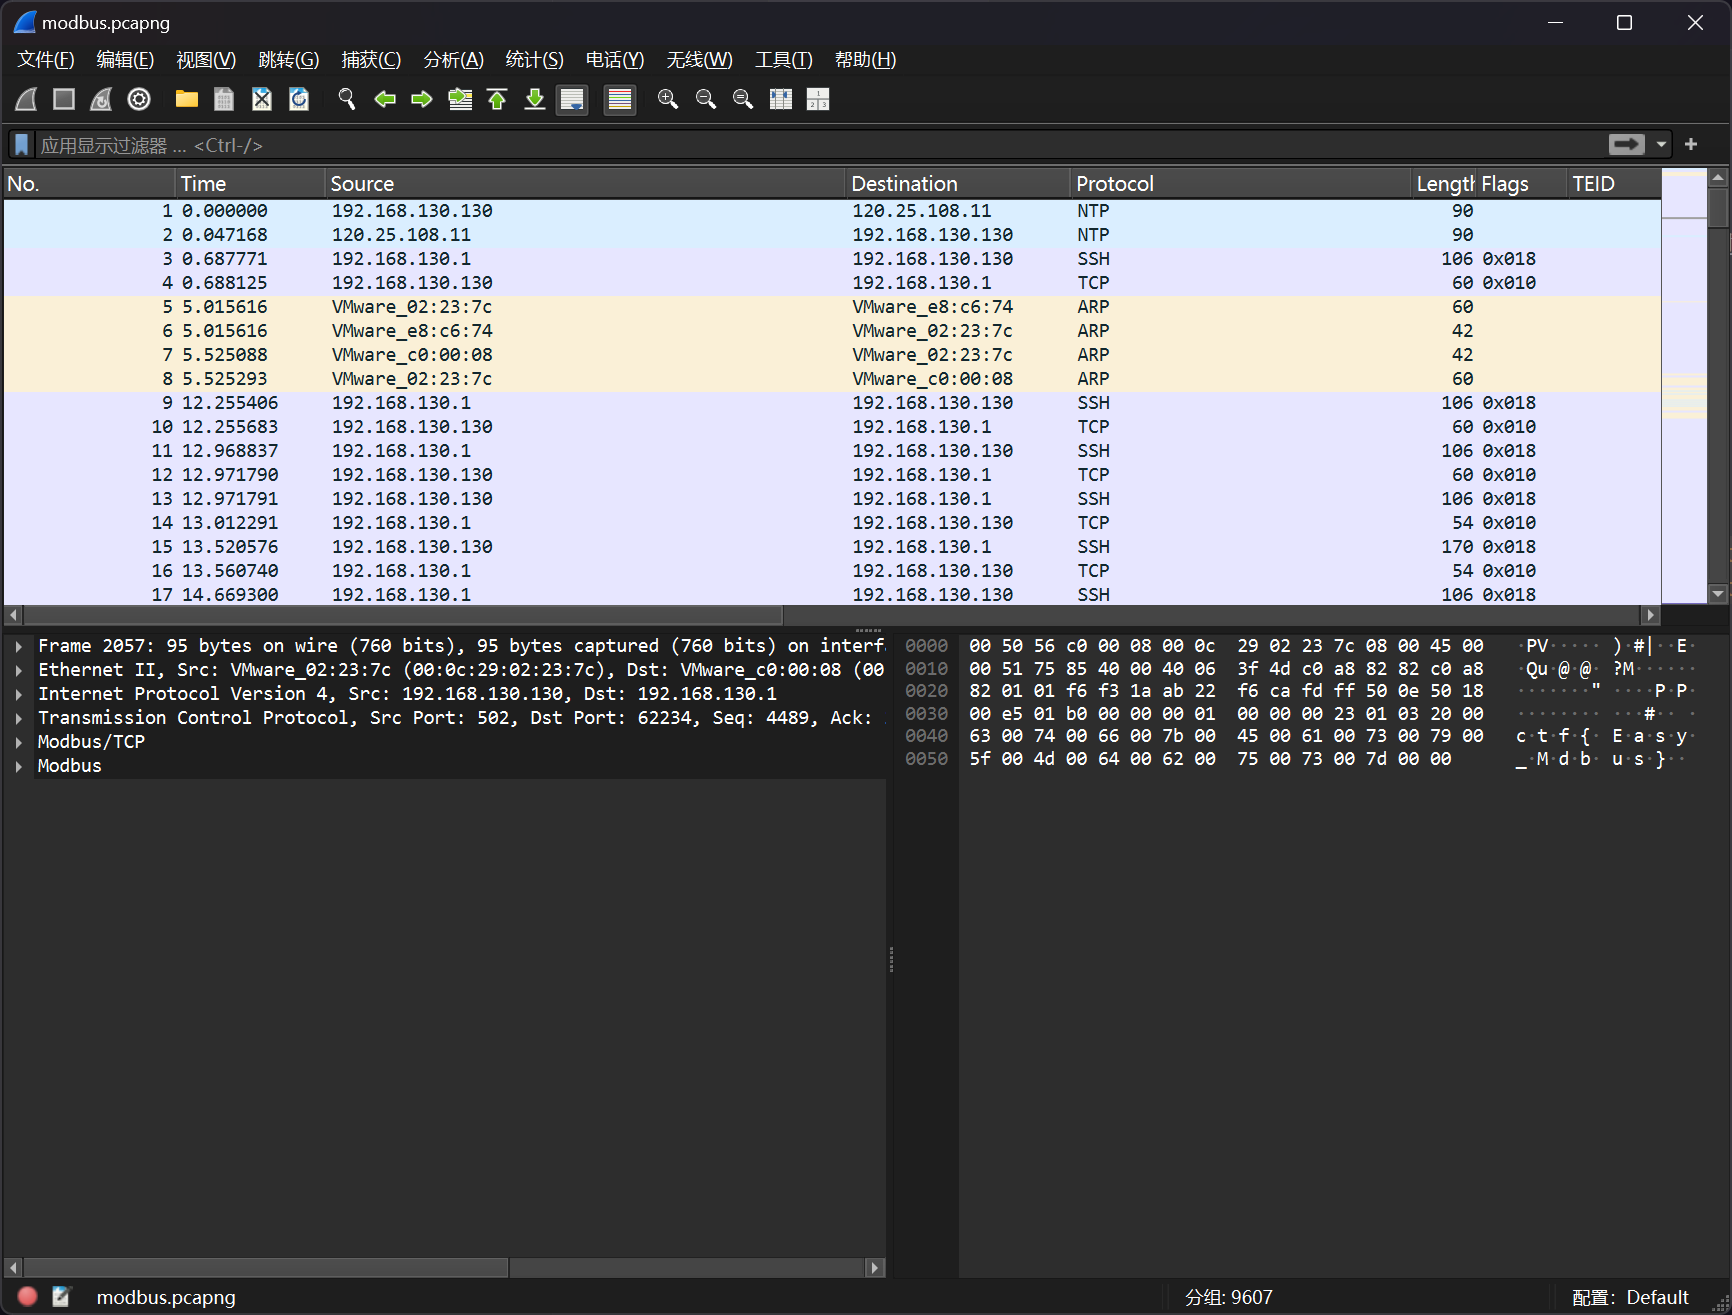Expand the Transmission Control Protocol row

(x=19, y=718)
